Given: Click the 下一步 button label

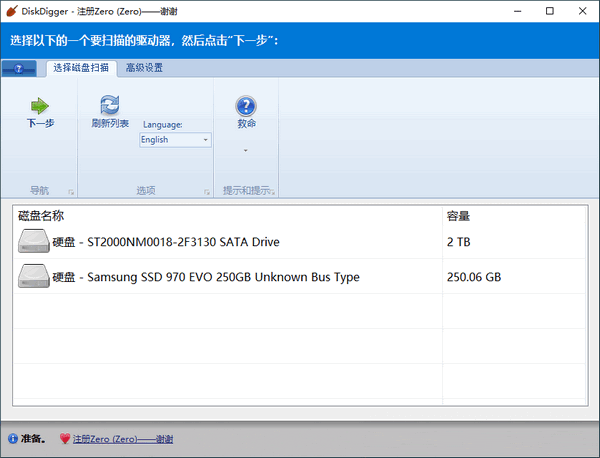Looking at the screenshot, I should pyautogui.click(x=40, y=123).
